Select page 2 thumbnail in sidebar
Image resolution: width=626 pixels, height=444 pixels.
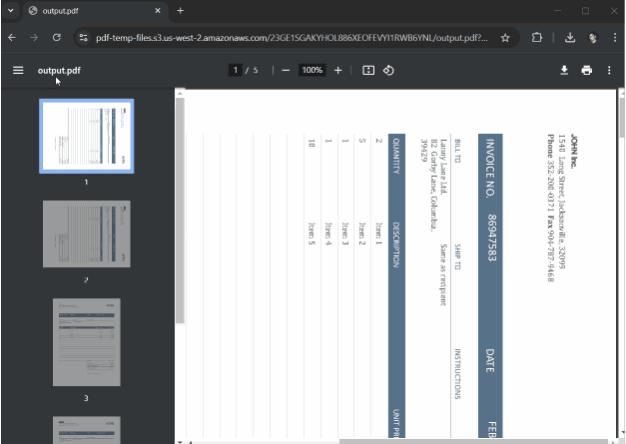(x=86, y=234)
